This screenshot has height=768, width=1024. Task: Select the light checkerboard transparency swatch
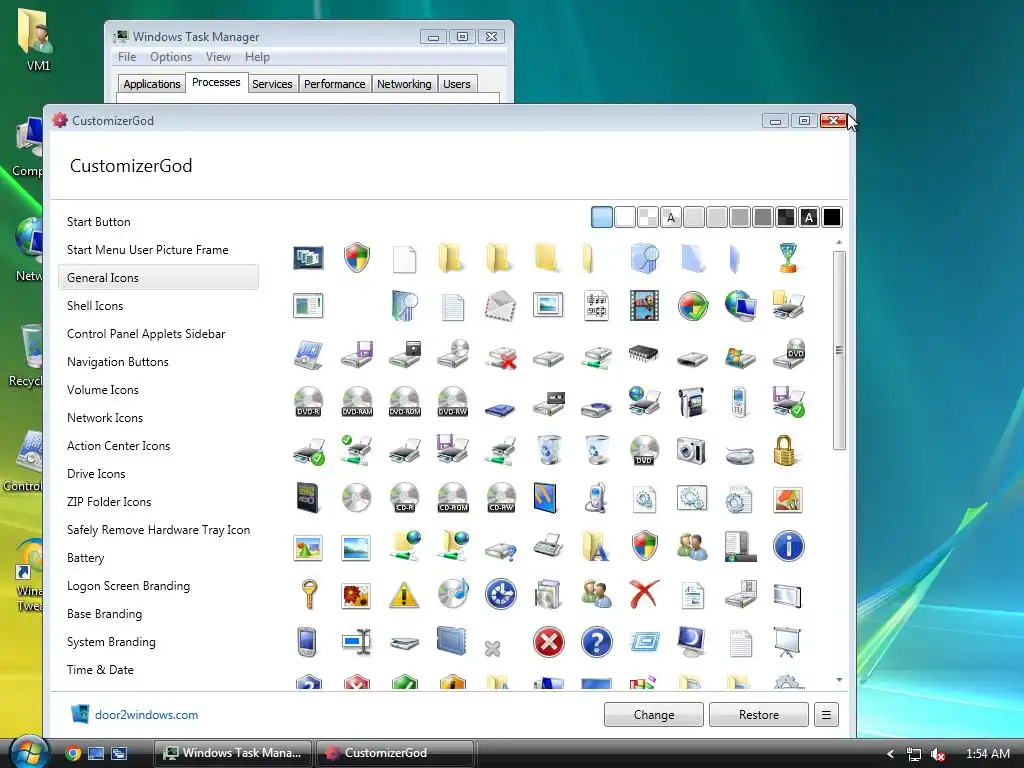pyautogui.click(x=648, y=217)
